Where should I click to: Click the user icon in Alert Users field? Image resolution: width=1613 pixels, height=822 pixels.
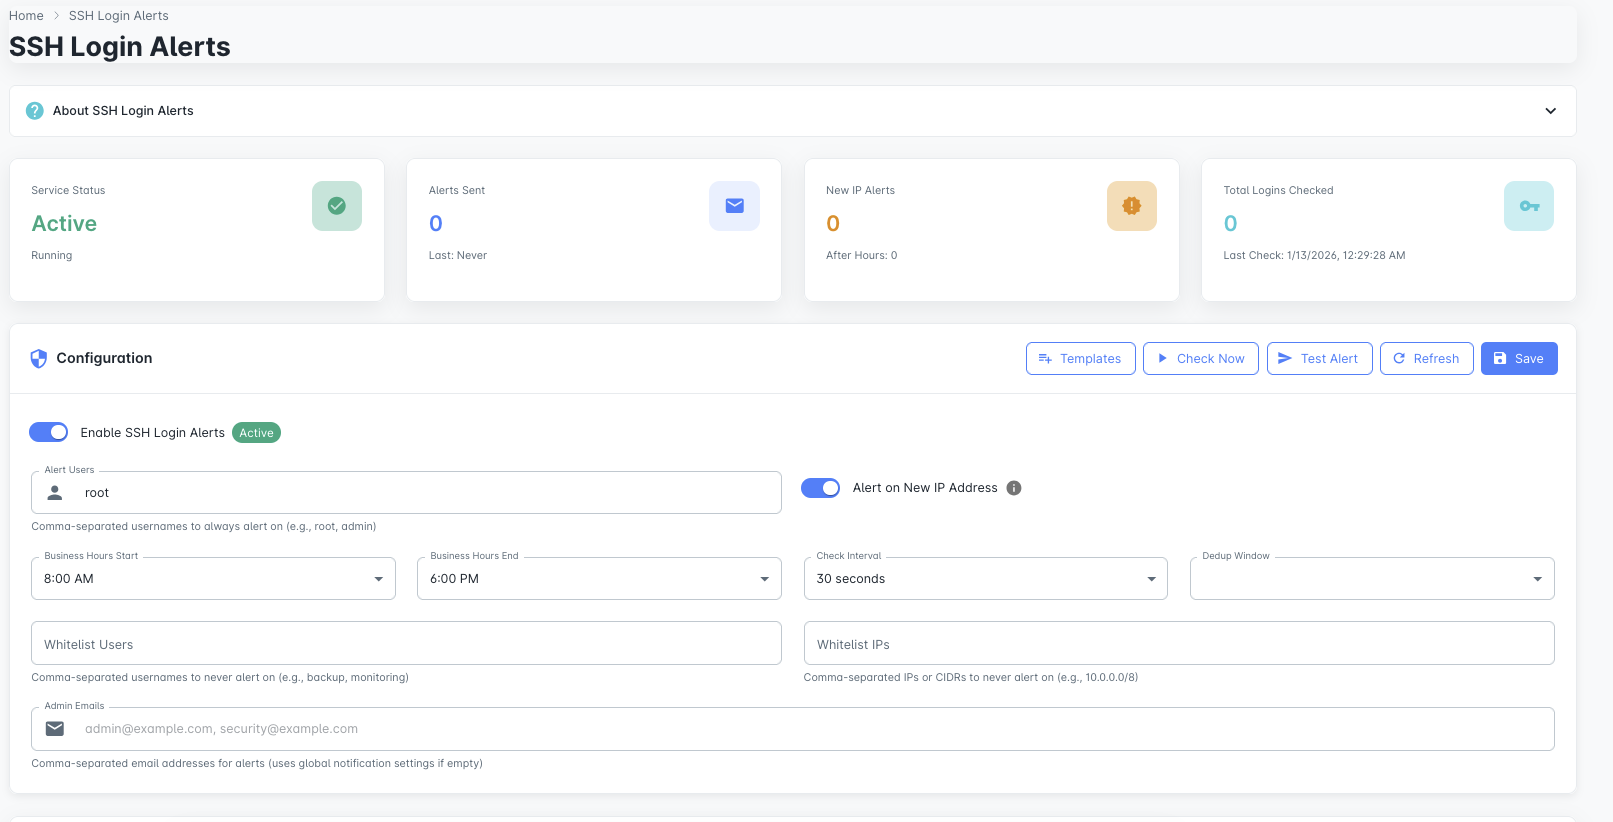pos(55,493)
